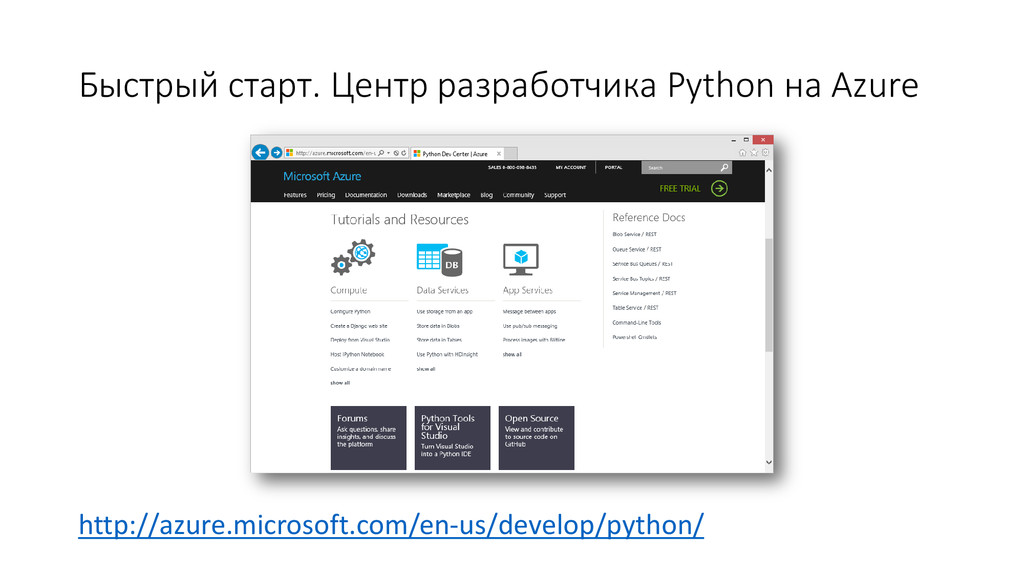This screenshot has width=1024, height=576.
Task: Click the scrollbar down arrow
Action: pos(769,462)
